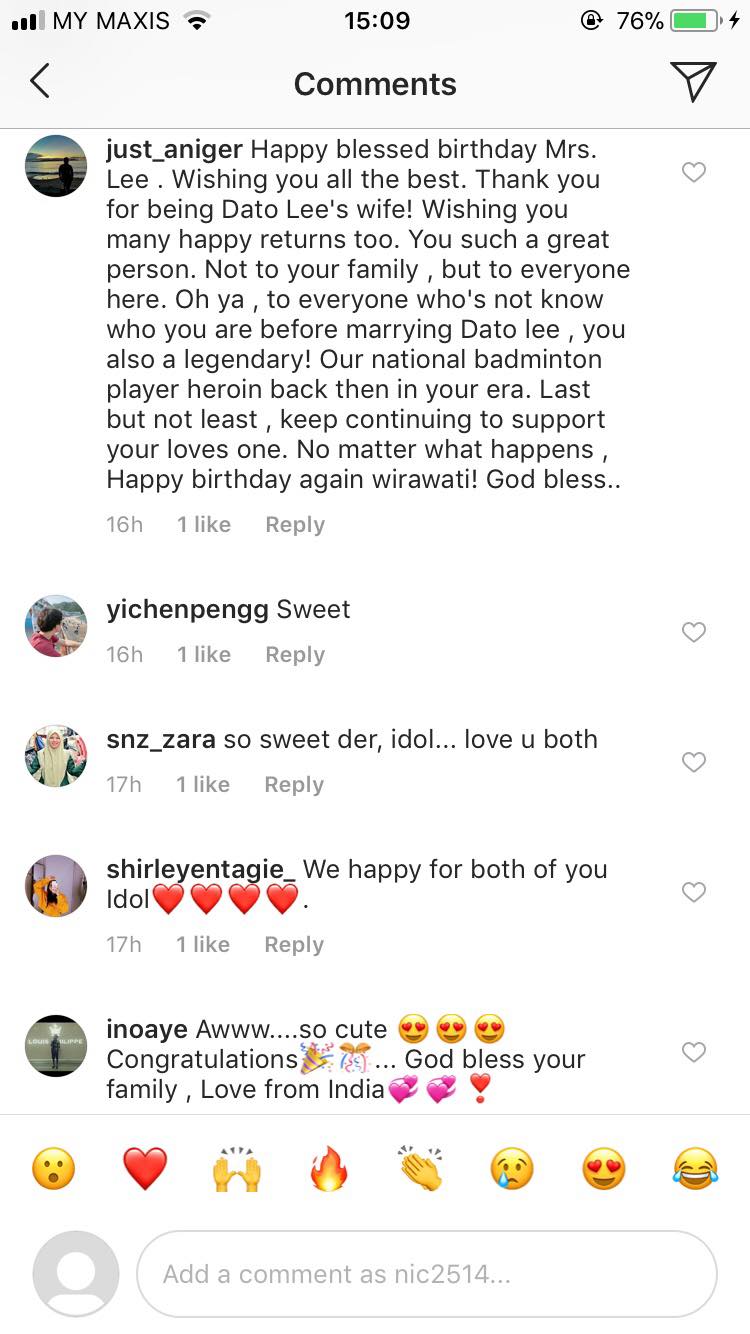The image size is (750, 1334).
Task: Reply to just_aniger's comment
Action: click(x=294, y=524)
